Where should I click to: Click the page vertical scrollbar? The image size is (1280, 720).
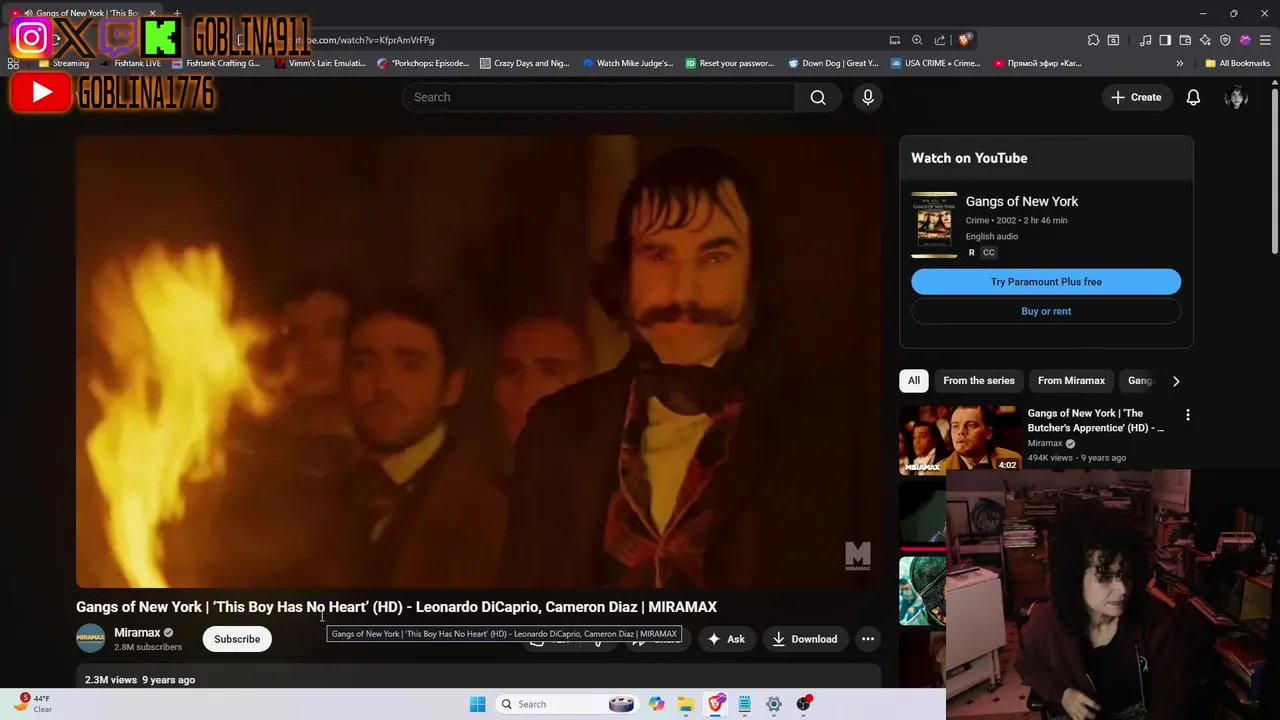point(1274,170)
